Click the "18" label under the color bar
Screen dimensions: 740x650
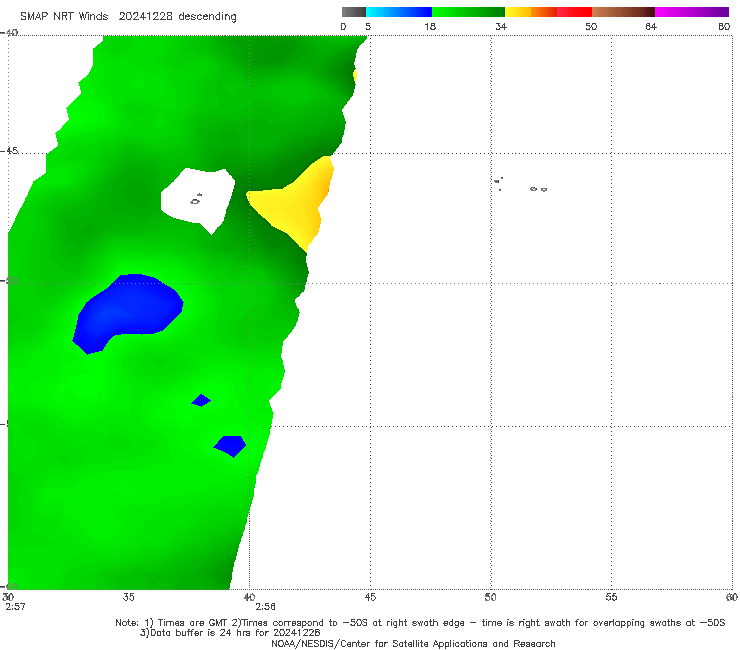tap(430, 26)
